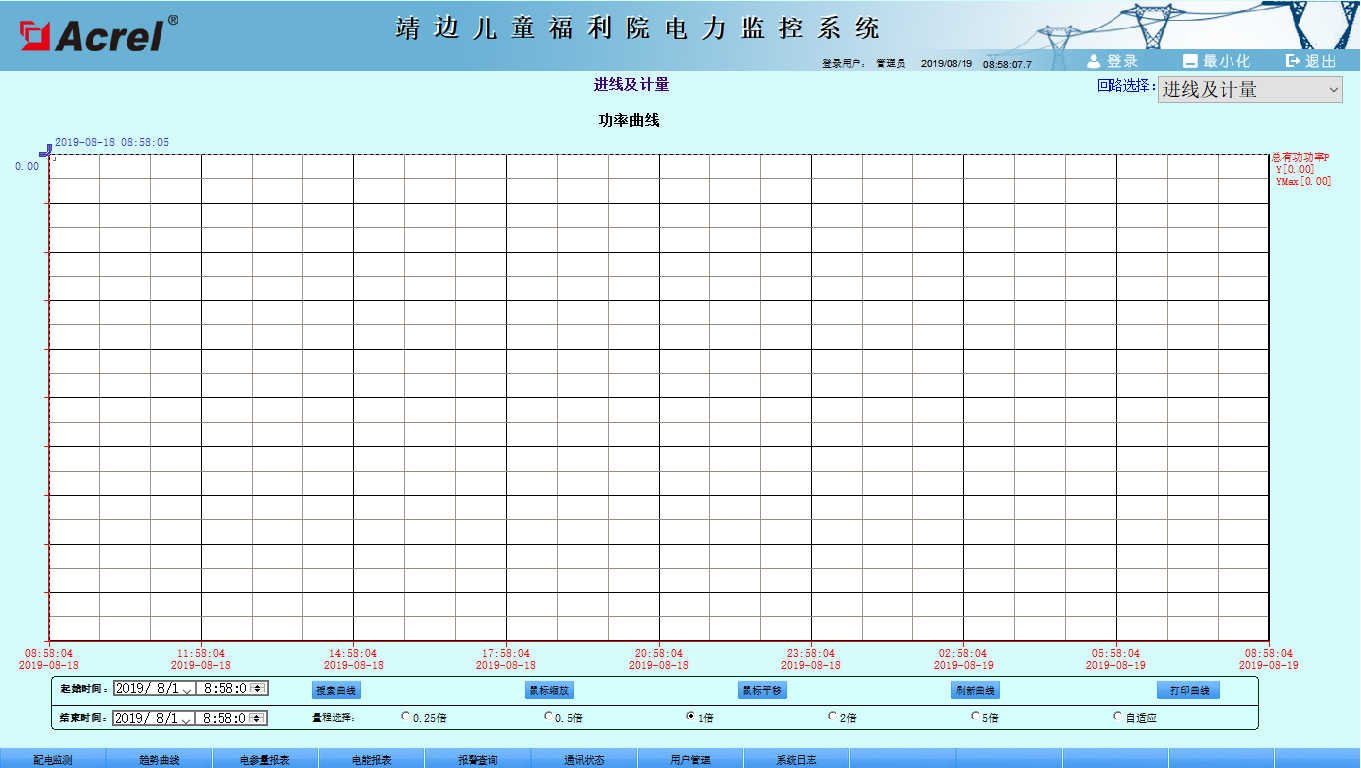Choose the 自适应 auto range option
Viewport: 1361px width, 768px height.
click(x=1117, y=716)
